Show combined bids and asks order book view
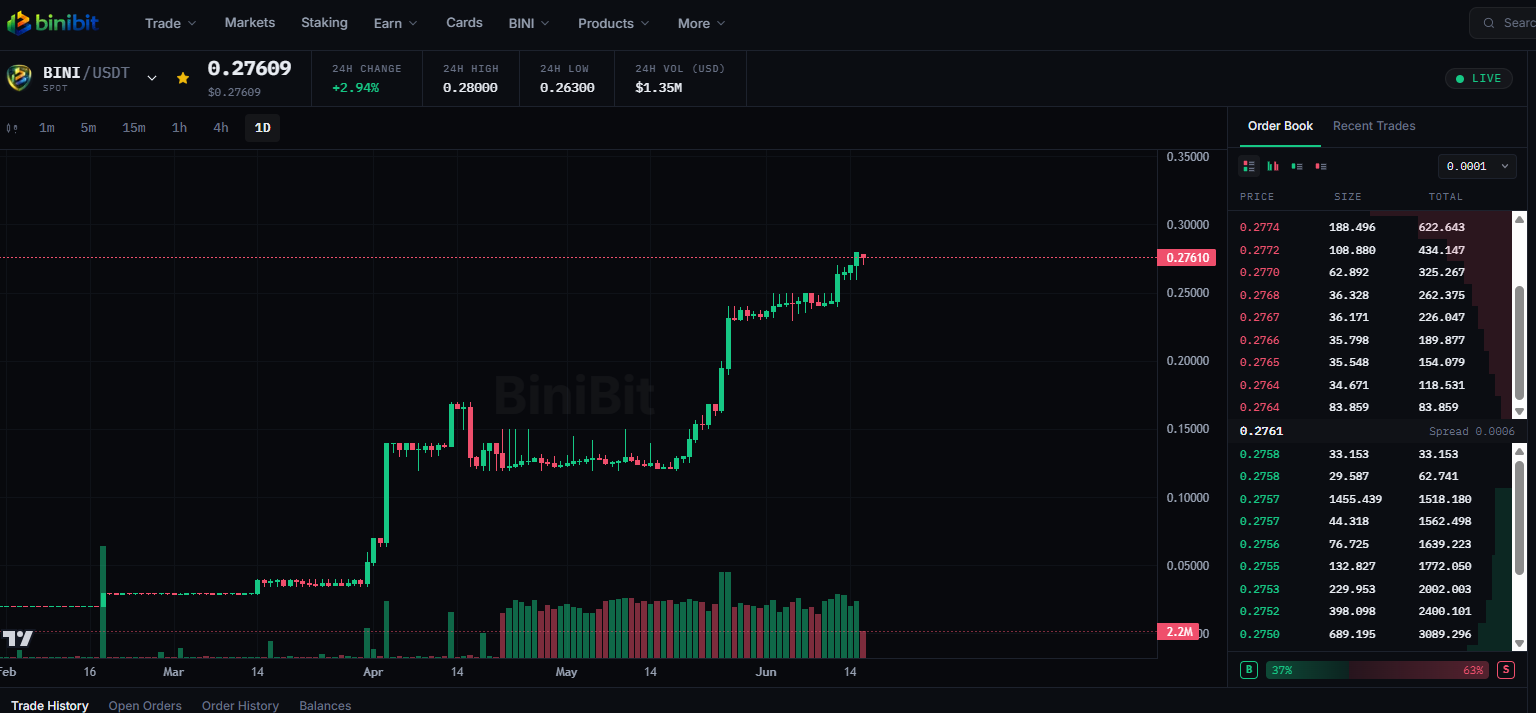Viewport: 1536px width, 713px height. [1248, 166]
